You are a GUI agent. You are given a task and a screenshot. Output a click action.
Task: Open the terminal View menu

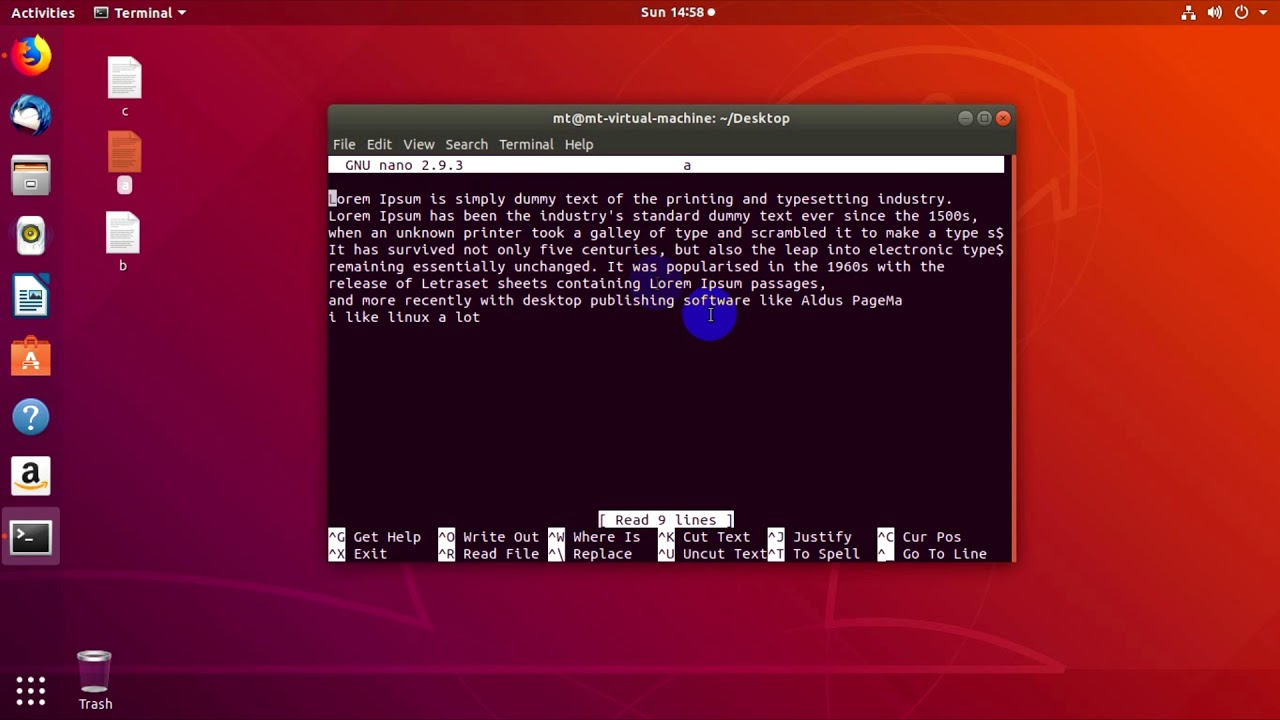point(419,144)
